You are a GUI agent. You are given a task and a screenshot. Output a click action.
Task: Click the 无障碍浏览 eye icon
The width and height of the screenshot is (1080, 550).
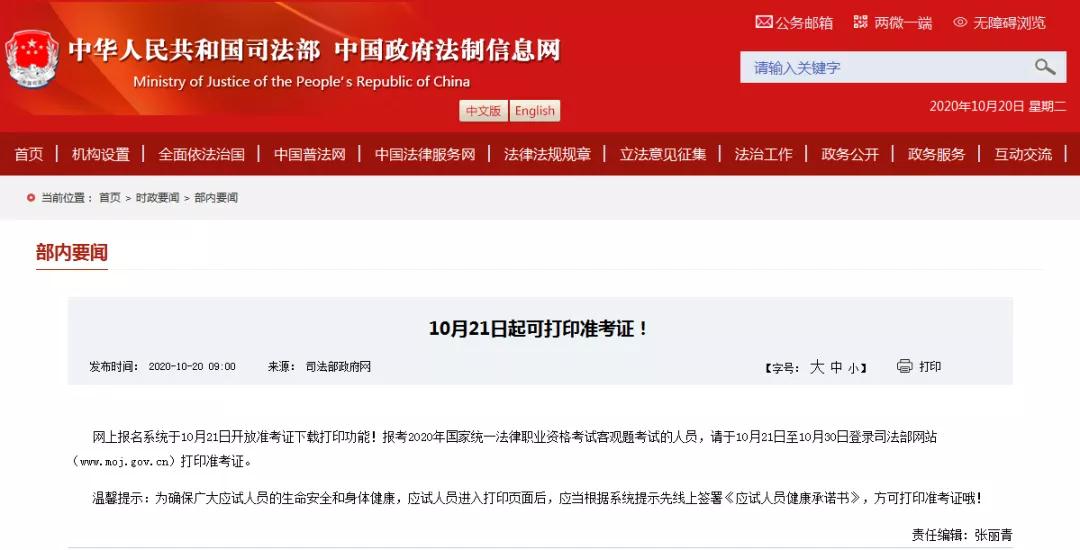tap(960, 22)
